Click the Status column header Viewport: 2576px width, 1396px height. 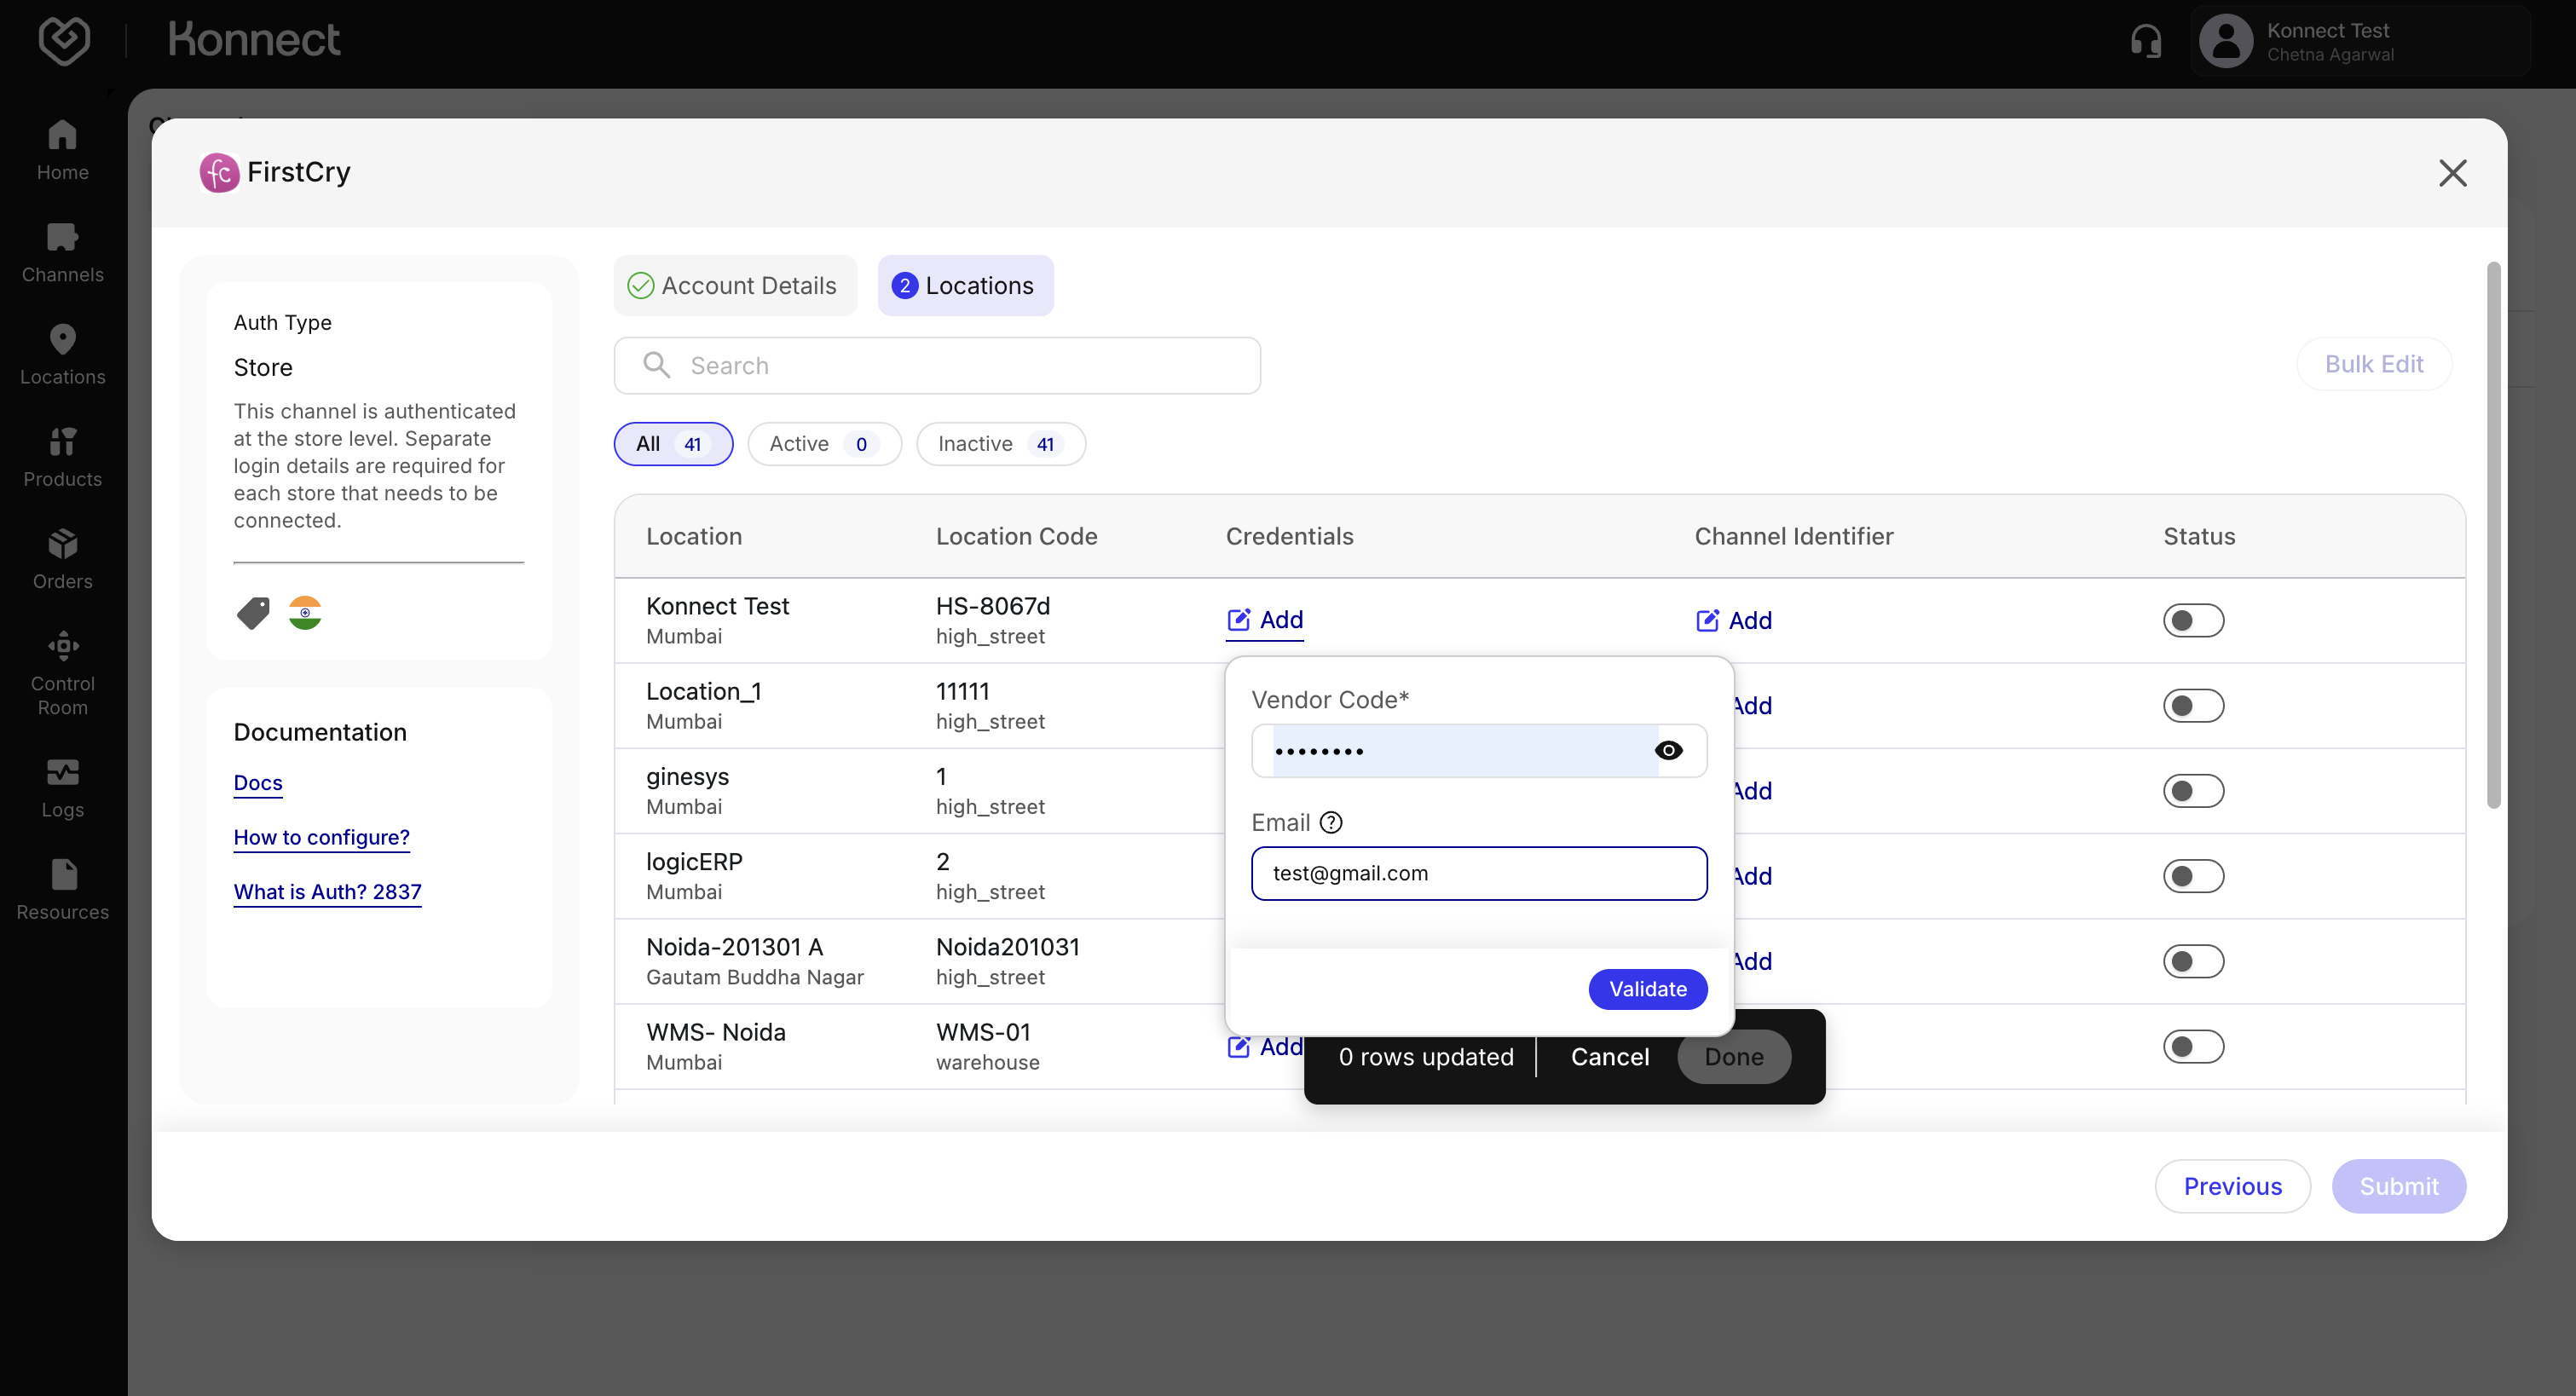[x=2199, y=536]
